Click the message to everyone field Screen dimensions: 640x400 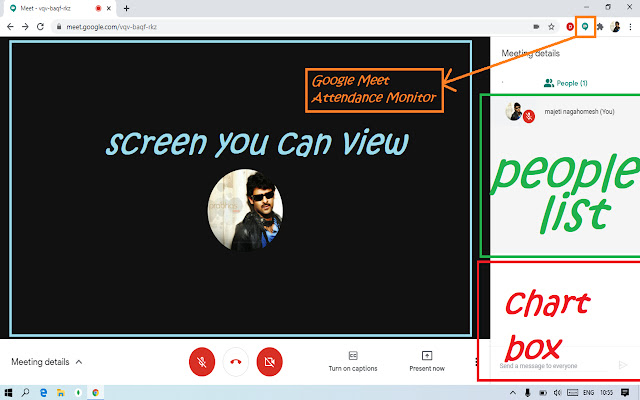(x=553, y=366)
